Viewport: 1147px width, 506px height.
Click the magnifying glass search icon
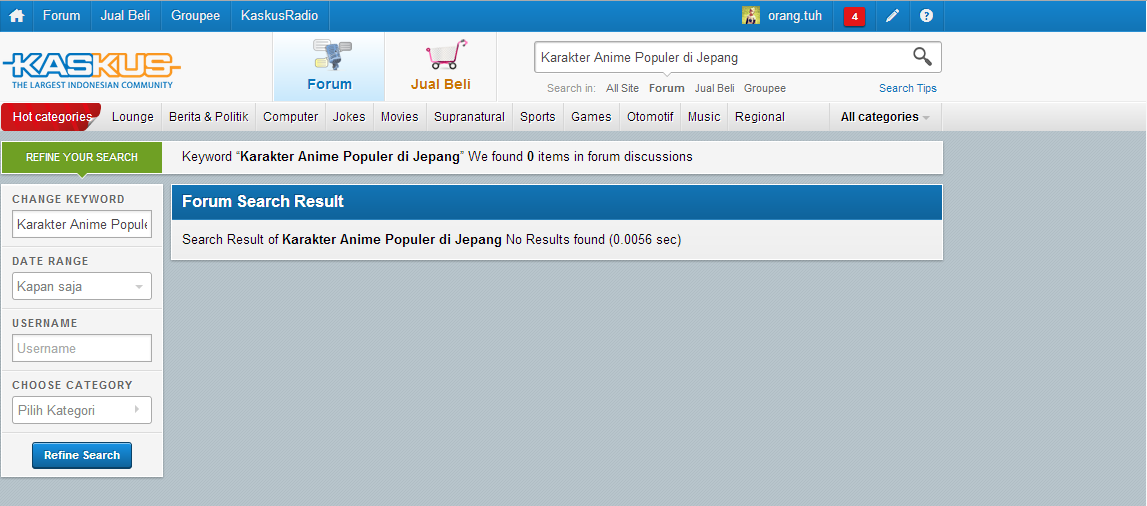[922, 56]
